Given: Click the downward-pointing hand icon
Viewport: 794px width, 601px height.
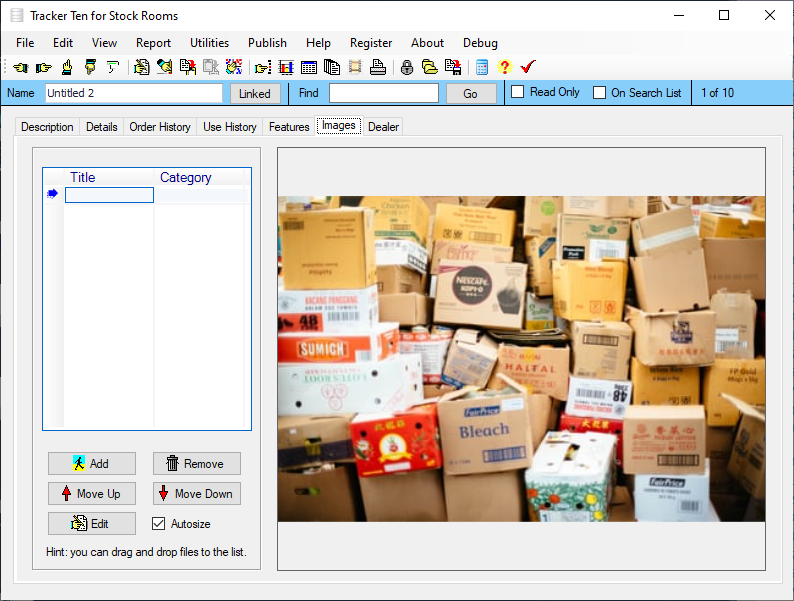Looking at the screenshot, I should point(90,67).
